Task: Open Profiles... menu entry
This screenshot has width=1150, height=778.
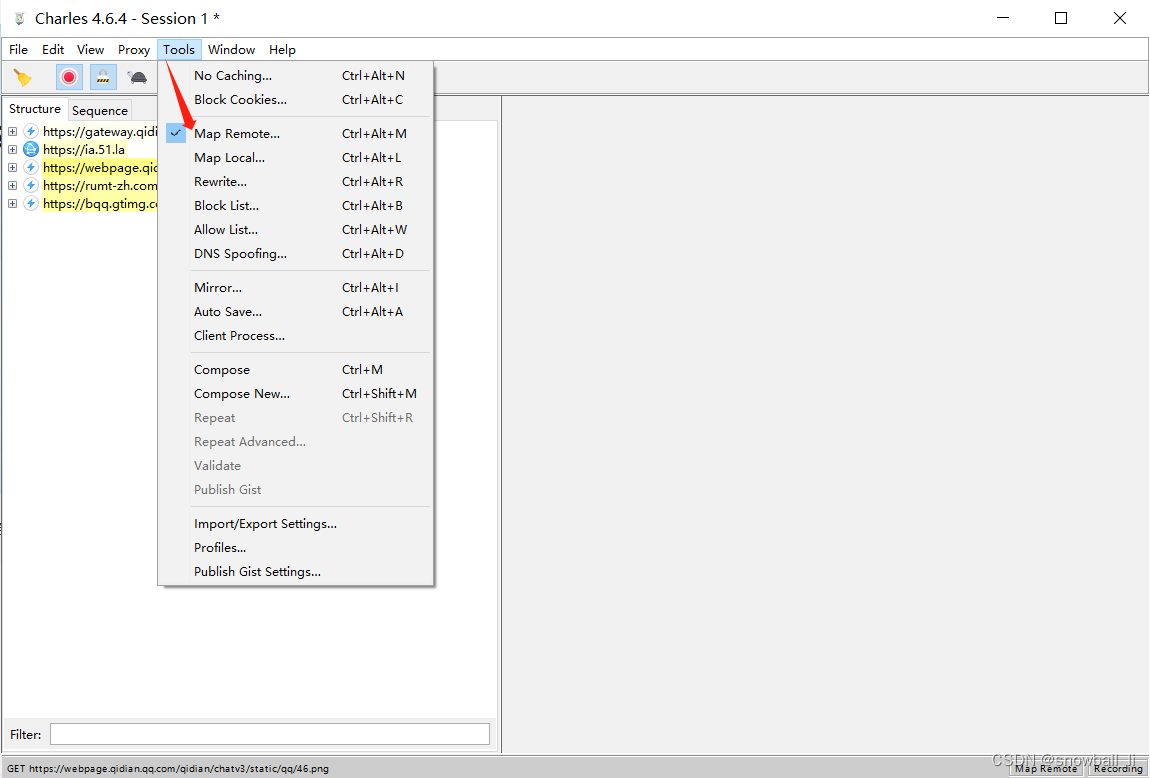Action: tap(296, 548)
